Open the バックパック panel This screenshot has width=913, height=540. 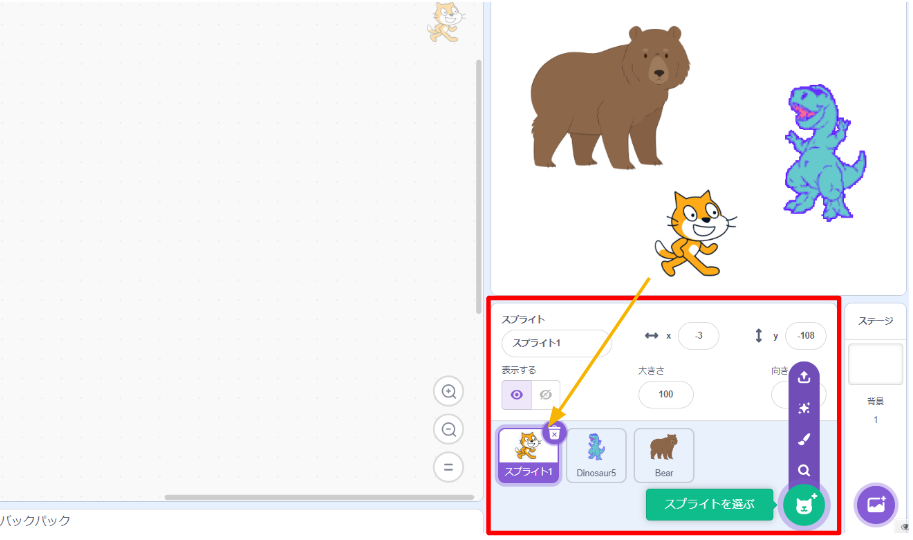pyautogui.click(x=35, y=520)
